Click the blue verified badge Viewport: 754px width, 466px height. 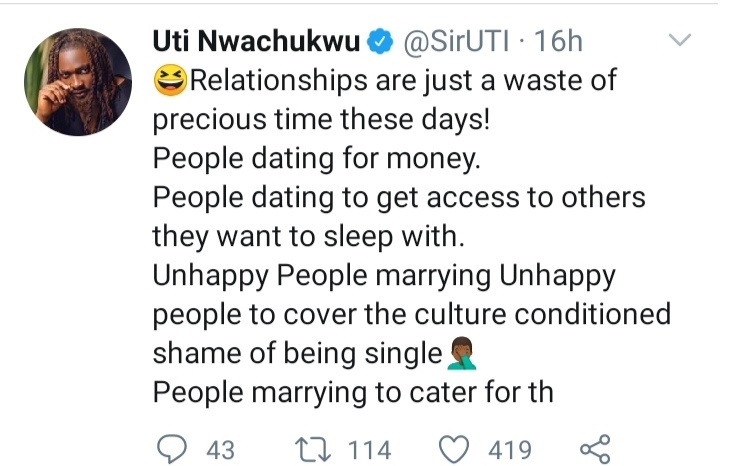tap(380, 41)
